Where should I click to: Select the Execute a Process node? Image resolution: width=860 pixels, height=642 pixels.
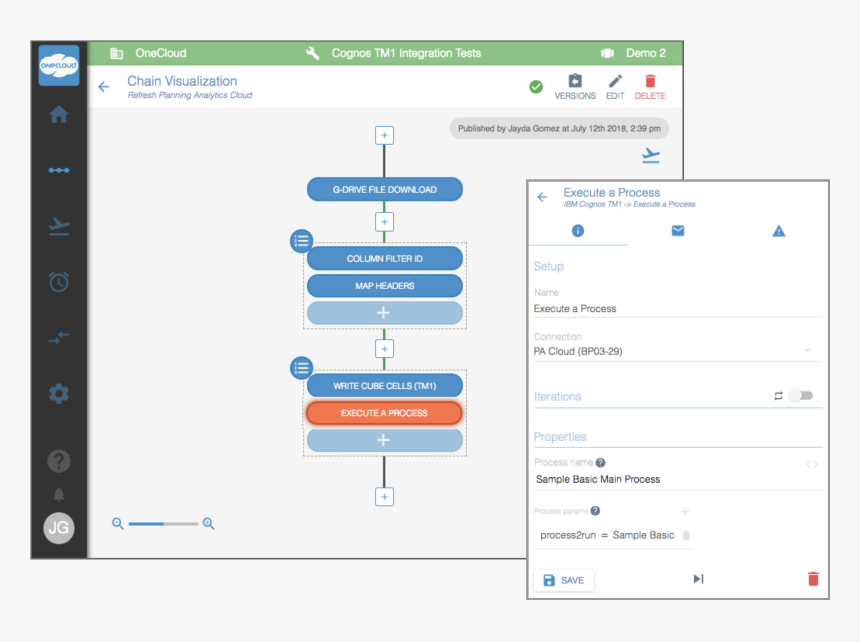384,413
